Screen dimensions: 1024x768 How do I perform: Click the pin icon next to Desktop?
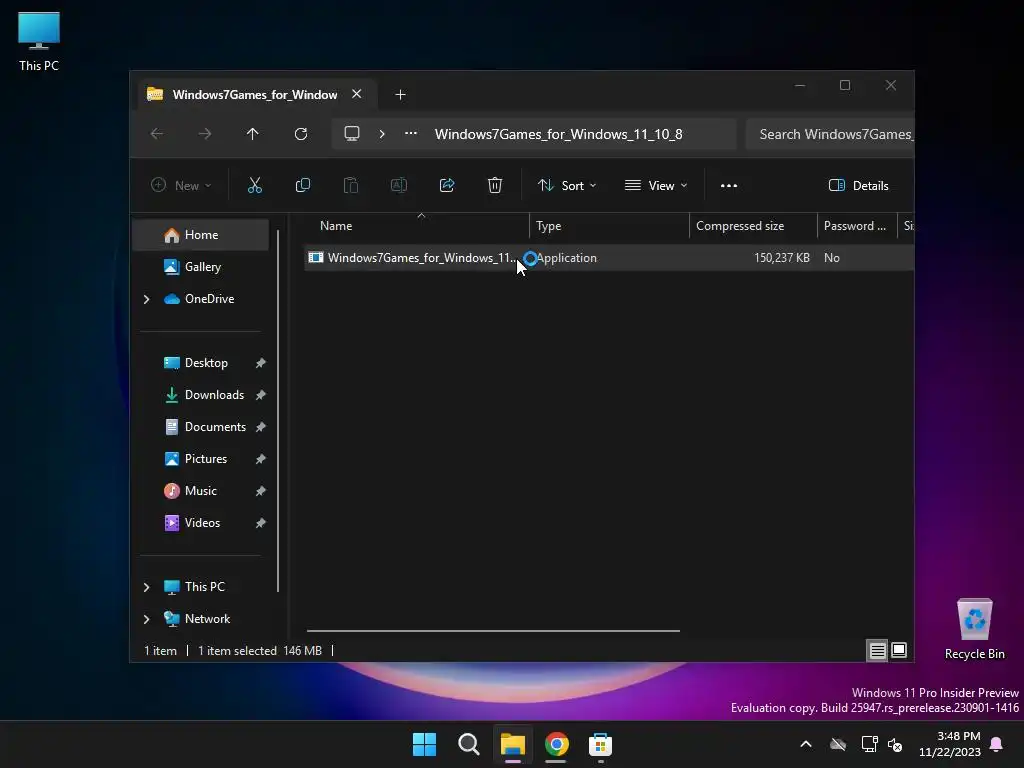click(261, 363)
